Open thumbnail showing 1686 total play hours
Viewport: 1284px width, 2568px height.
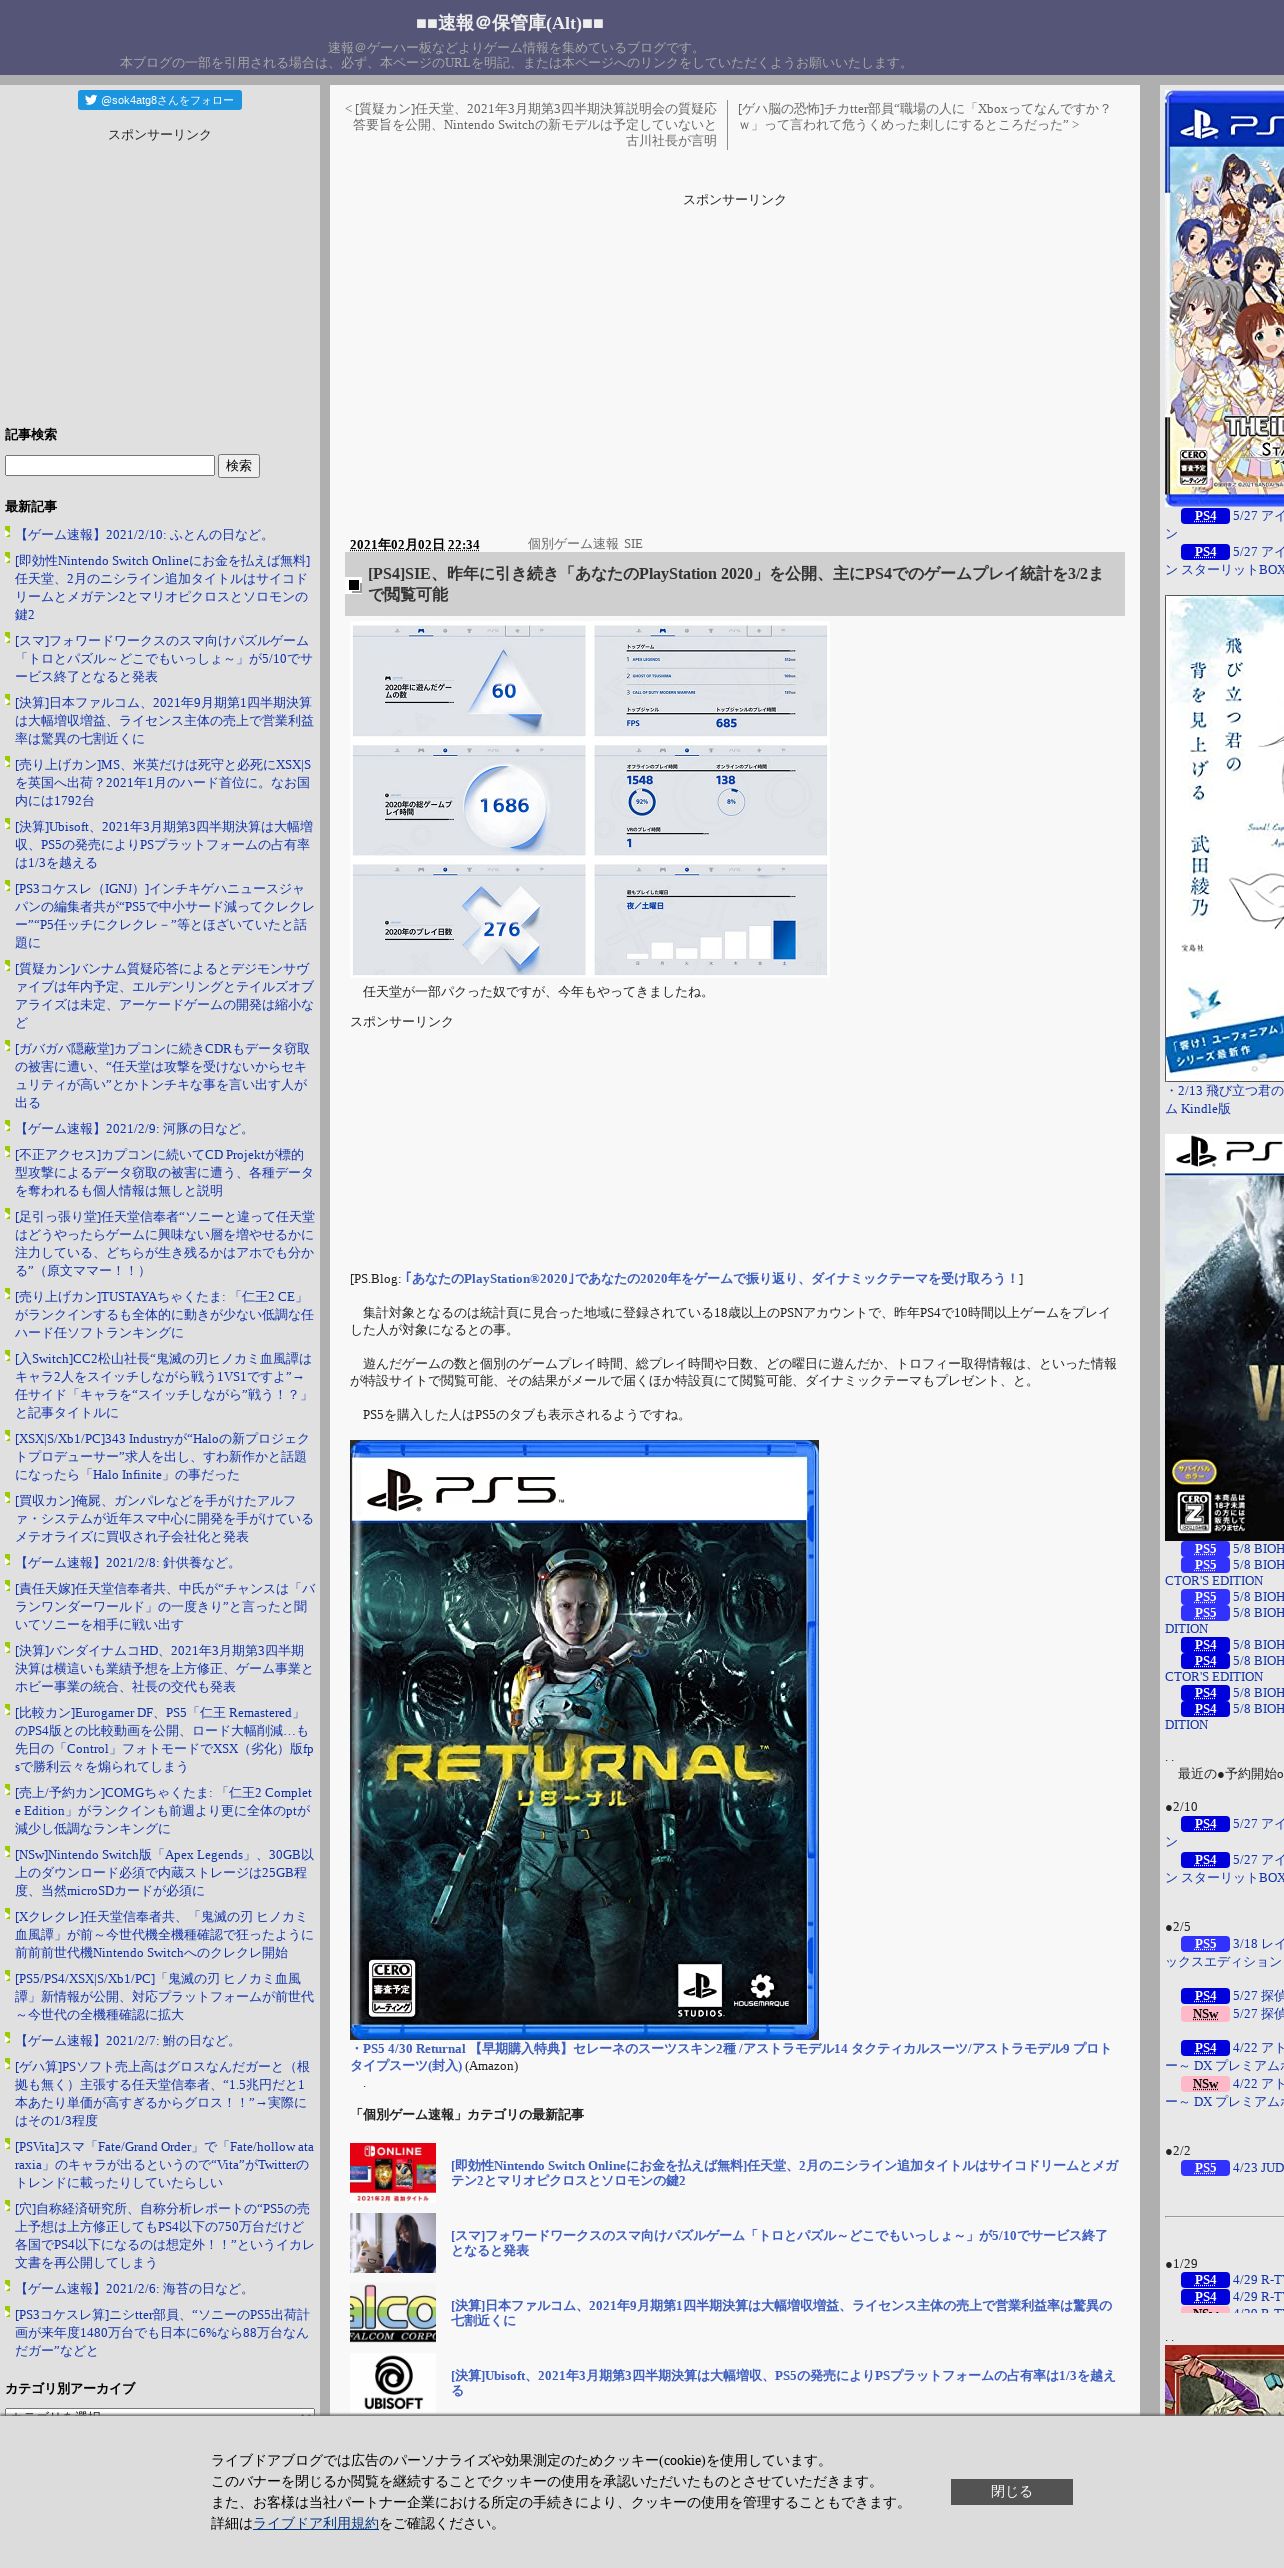point(469,800)
